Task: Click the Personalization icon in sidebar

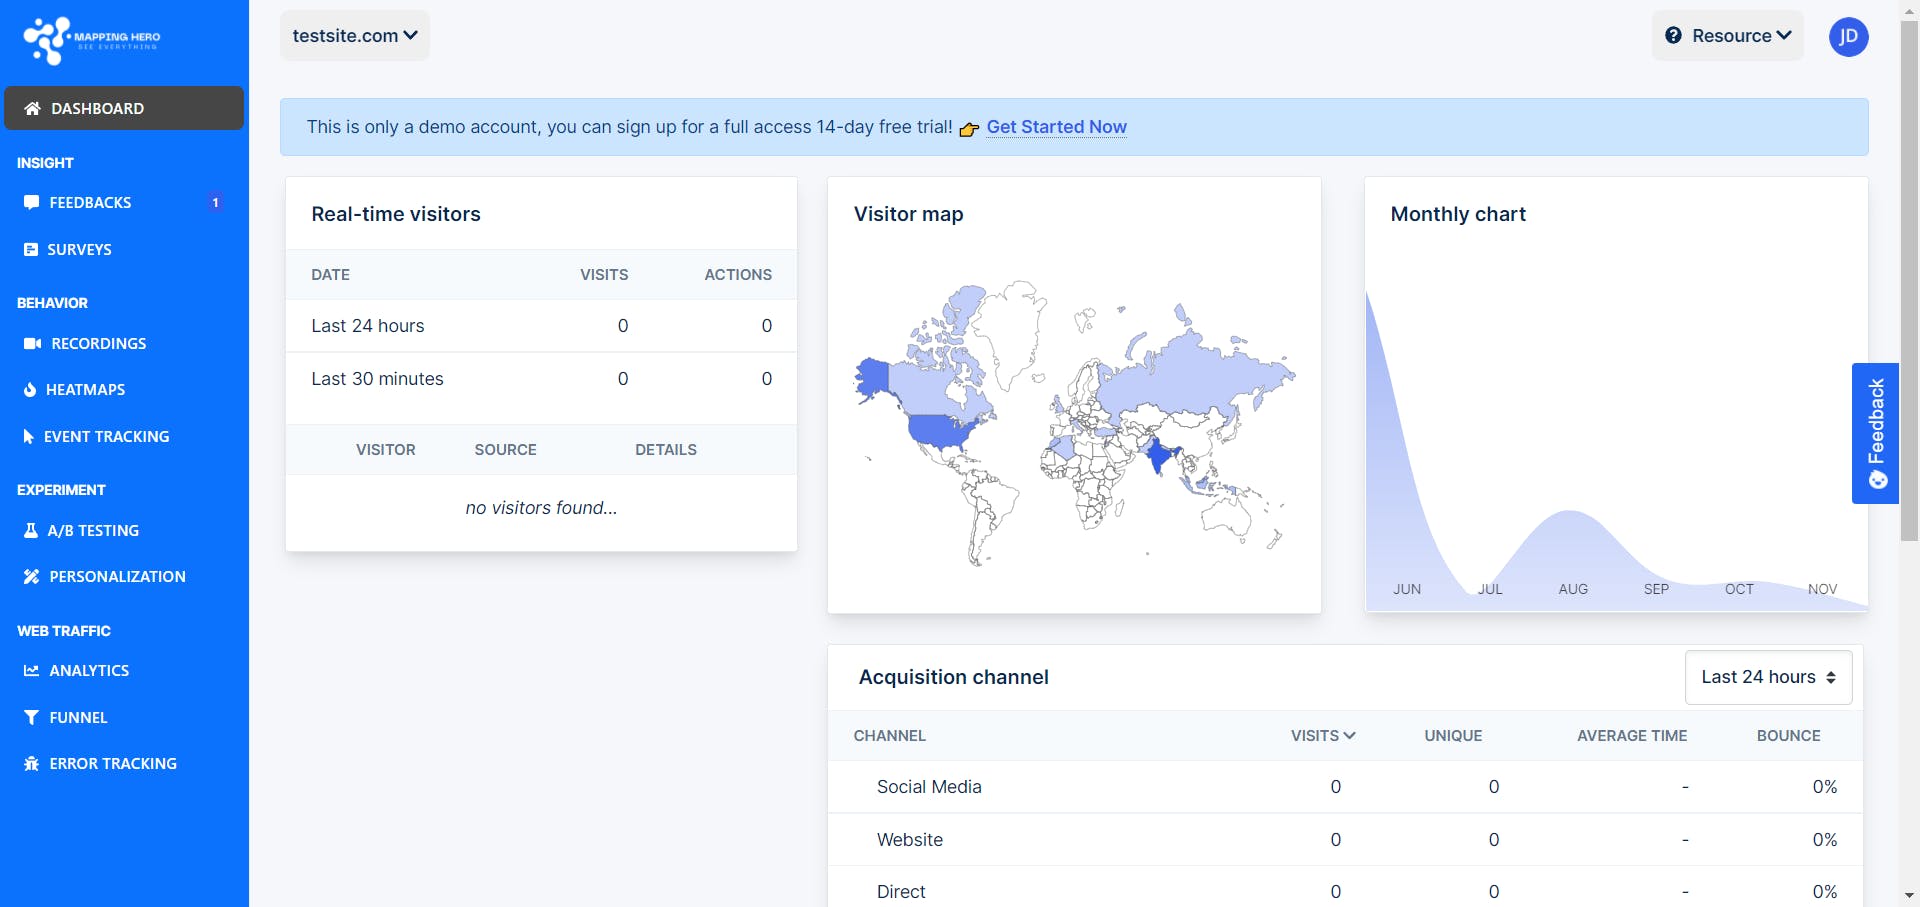Action: pyautogui.click(x=31, y=576)
